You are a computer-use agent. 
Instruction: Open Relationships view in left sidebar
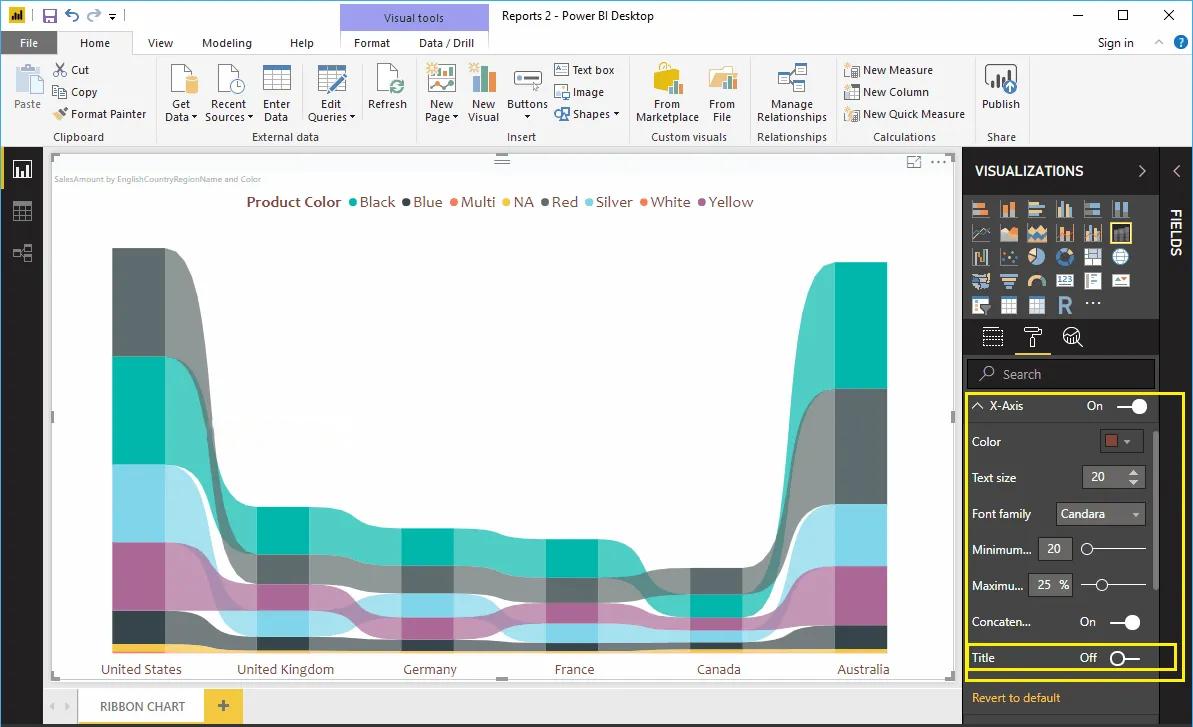point(22,253)
